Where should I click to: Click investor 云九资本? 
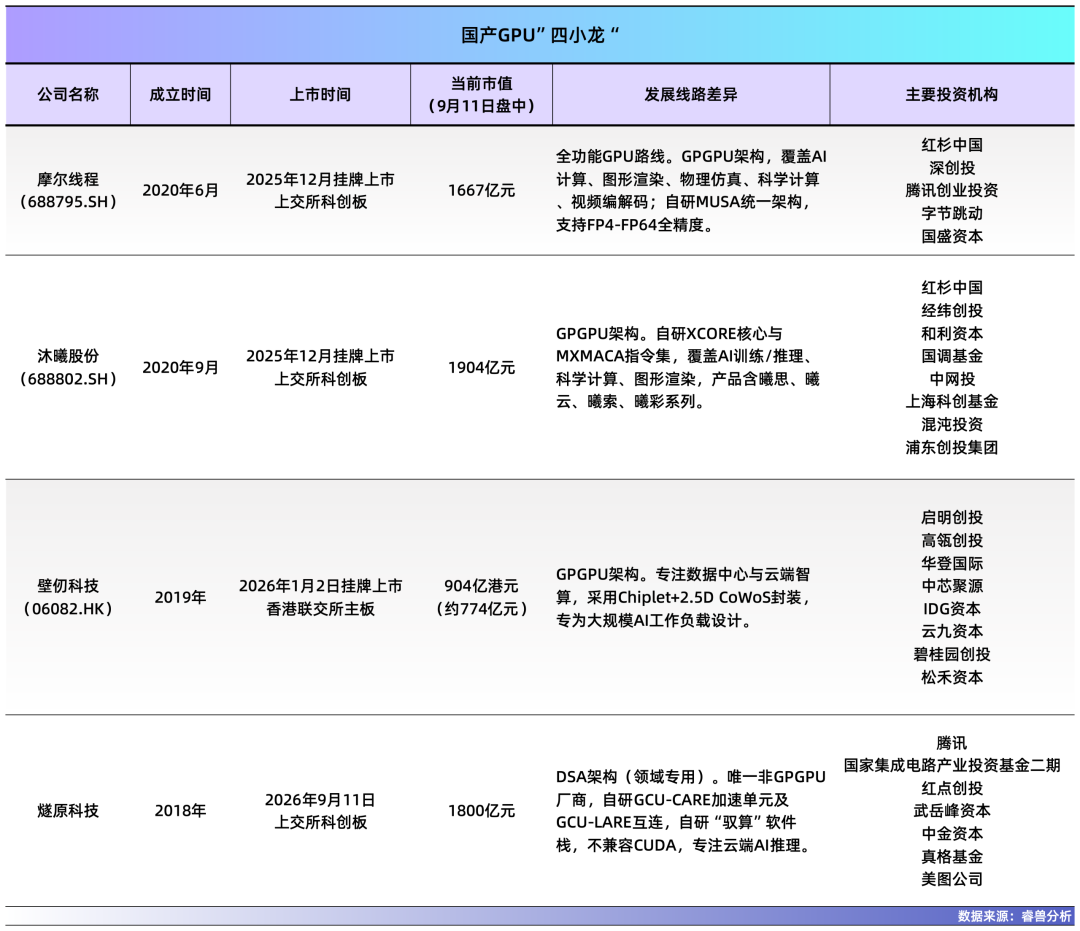(x=952, y=631)
